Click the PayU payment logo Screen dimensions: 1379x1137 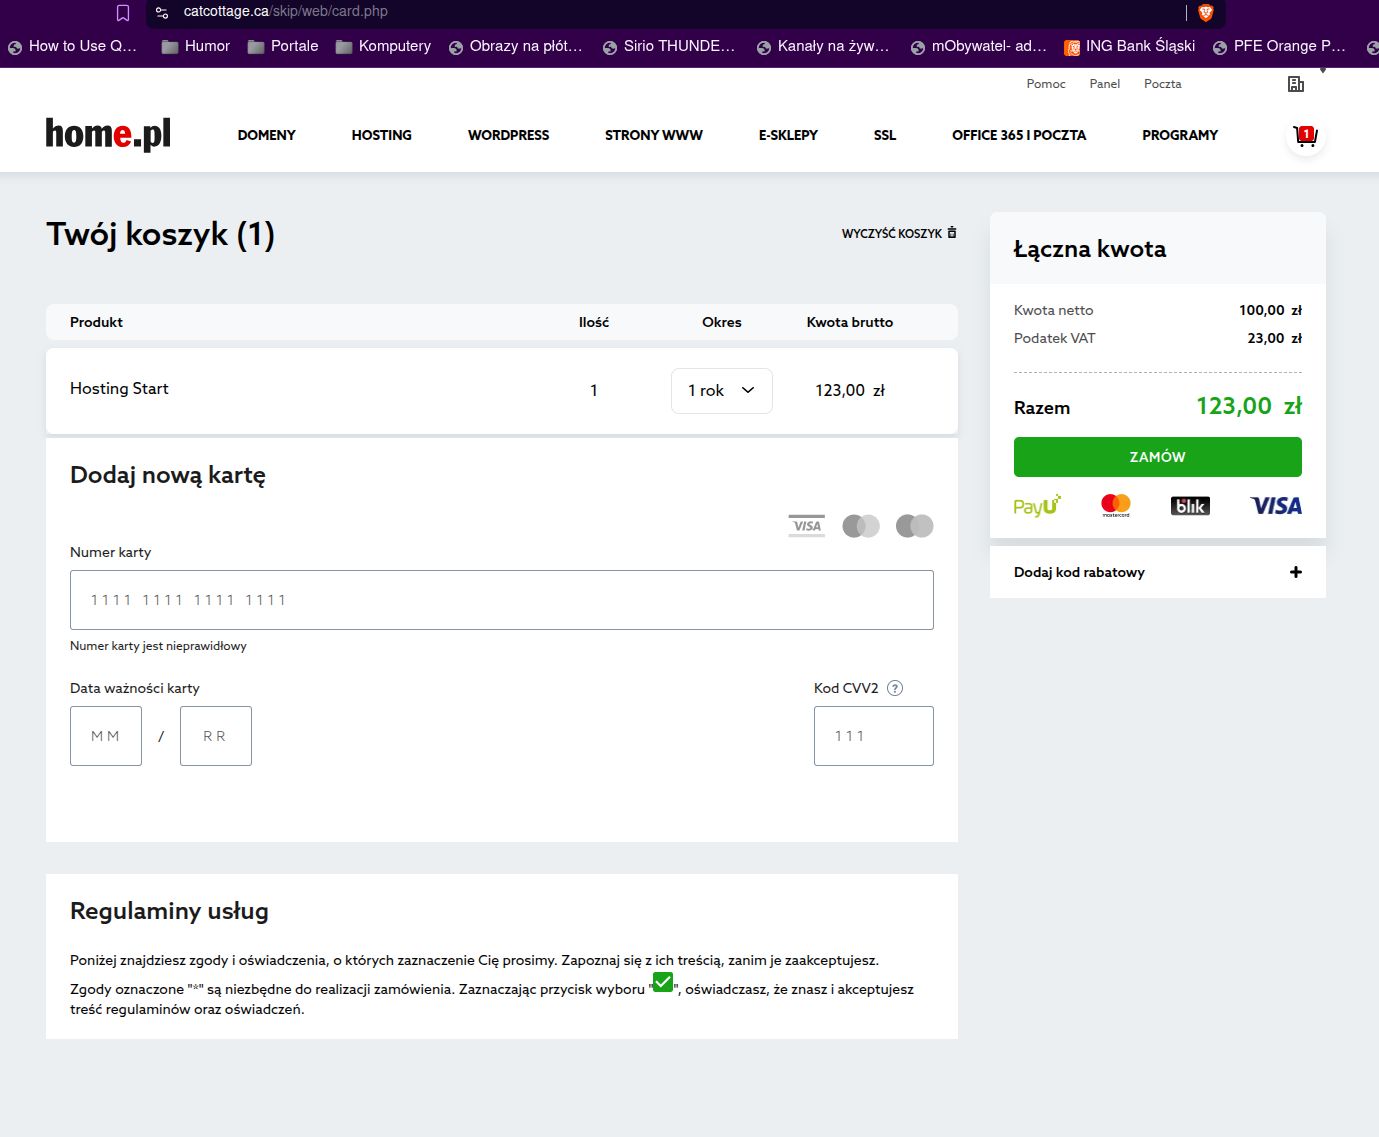click(1037, 506)
